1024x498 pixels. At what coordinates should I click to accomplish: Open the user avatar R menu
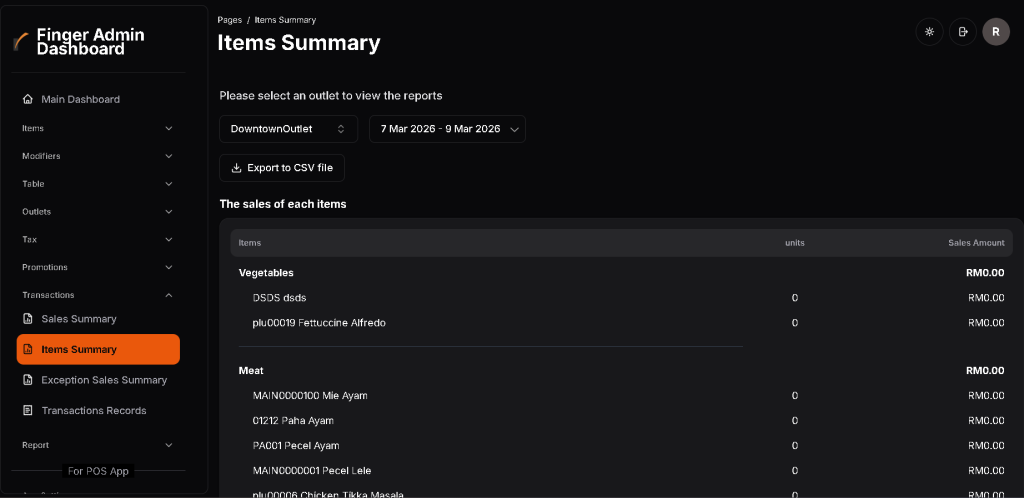coord(995,32)
